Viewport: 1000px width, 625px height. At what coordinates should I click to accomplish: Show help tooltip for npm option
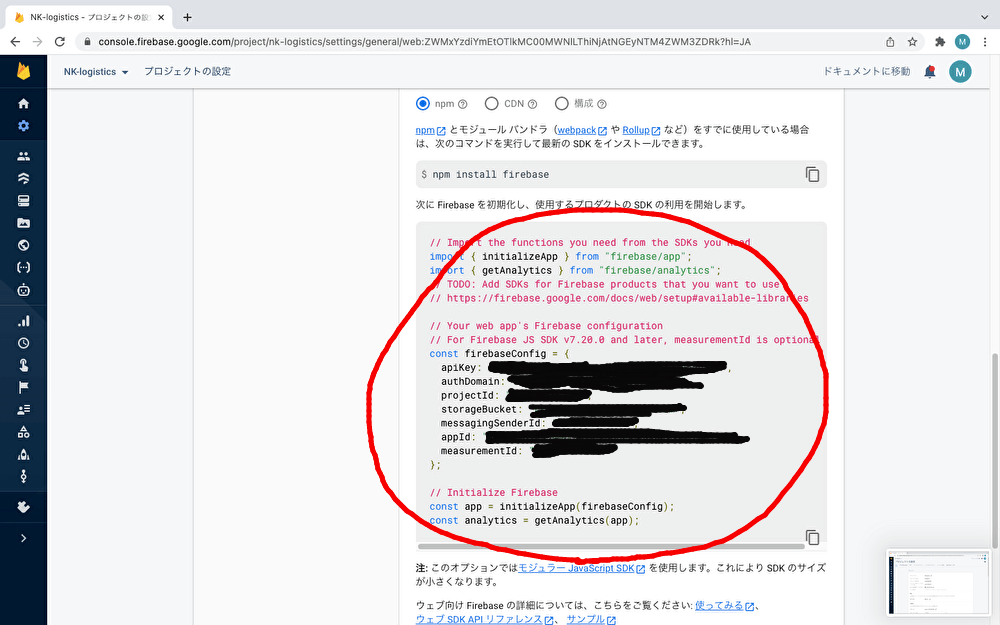pyautogui.click(x=463, y=104)
